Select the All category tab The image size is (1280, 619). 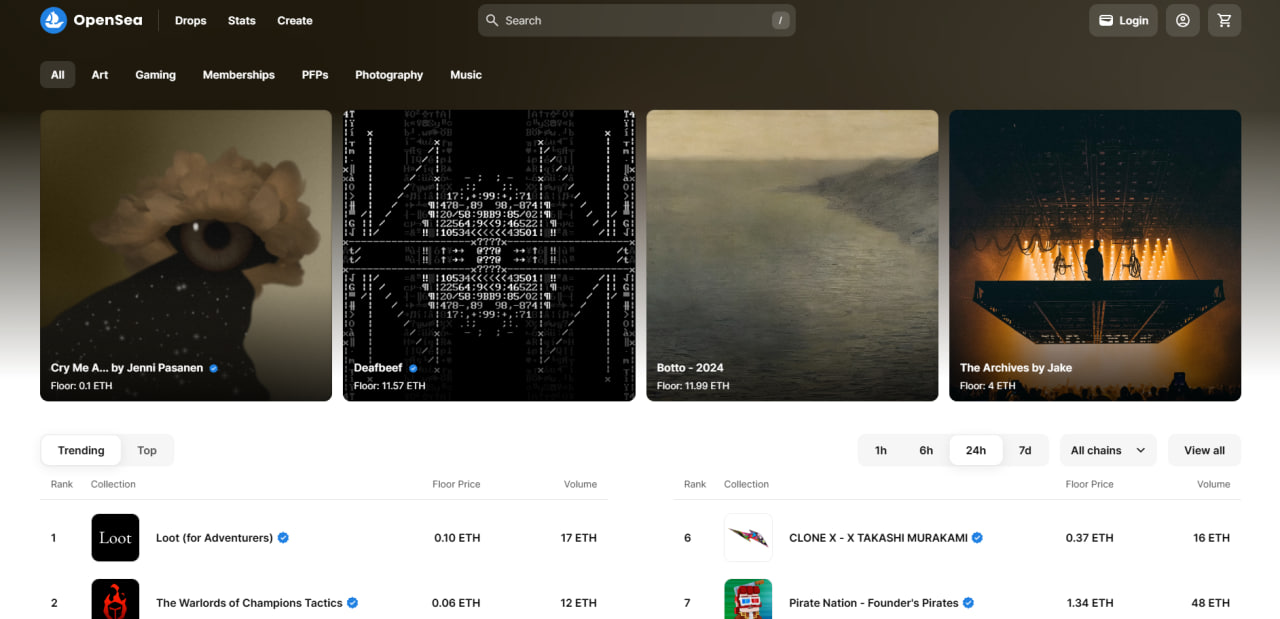tap(58, 75)
